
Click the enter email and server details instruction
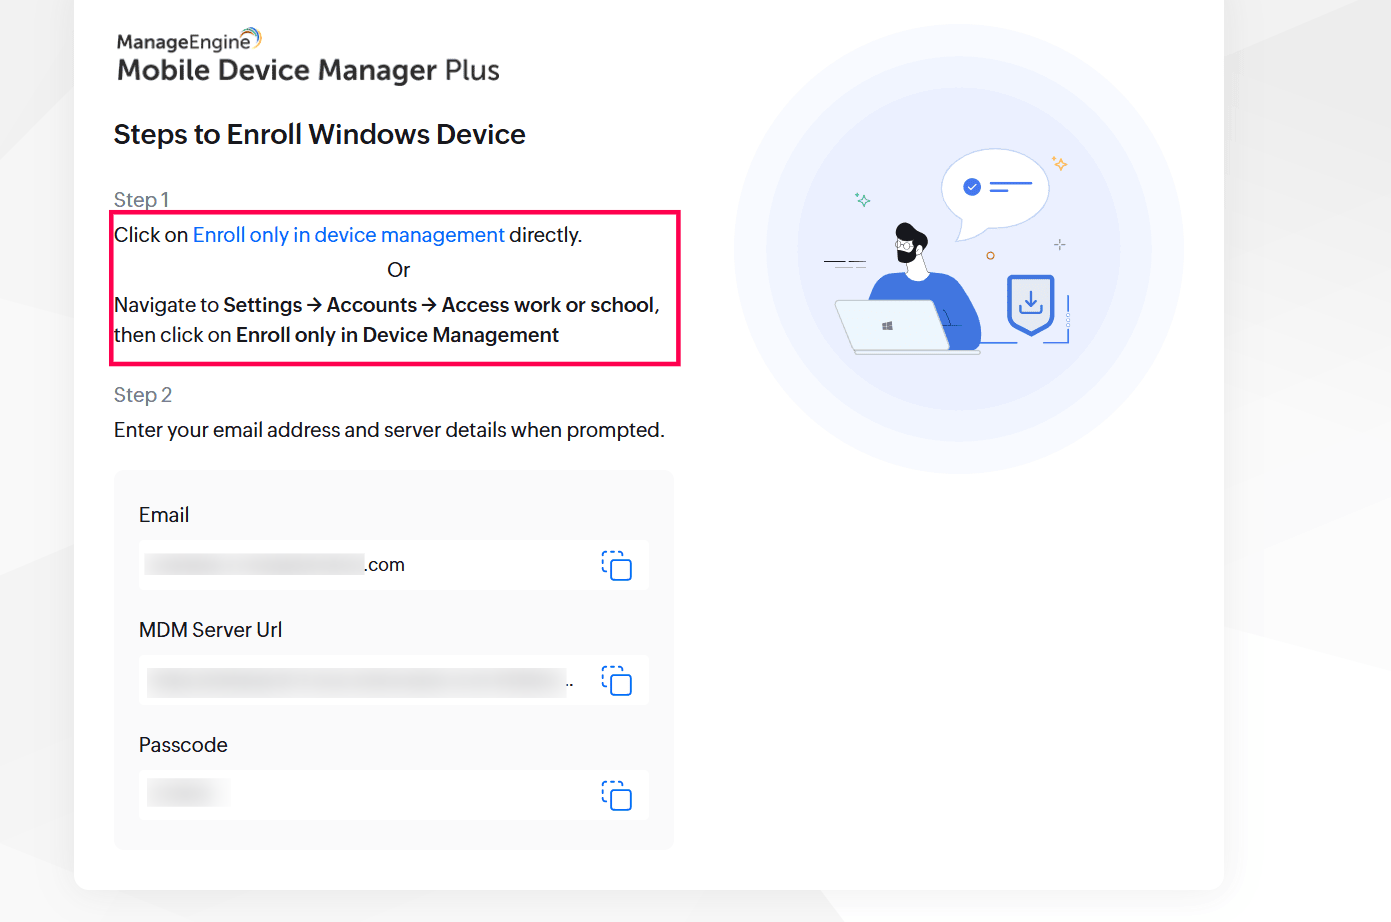[x=389, y=430]
